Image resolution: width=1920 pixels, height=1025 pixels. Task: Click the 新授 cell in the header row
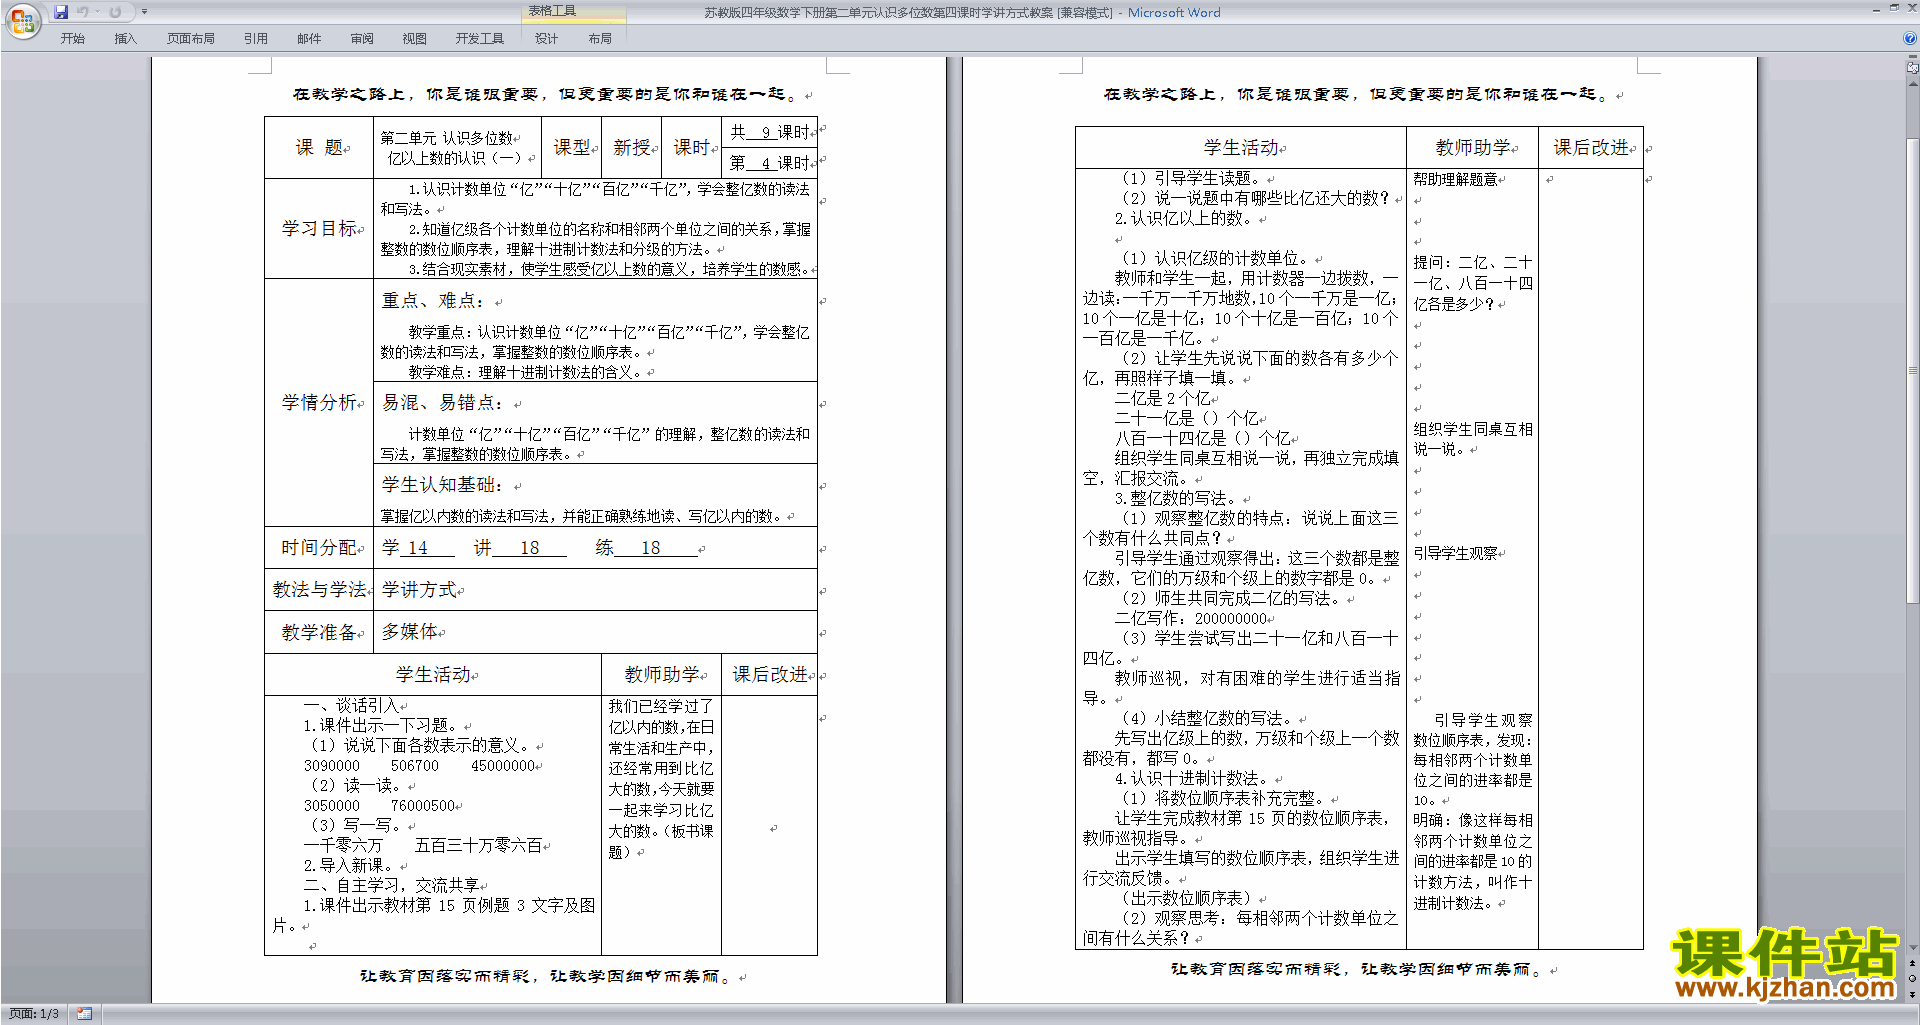633,148
